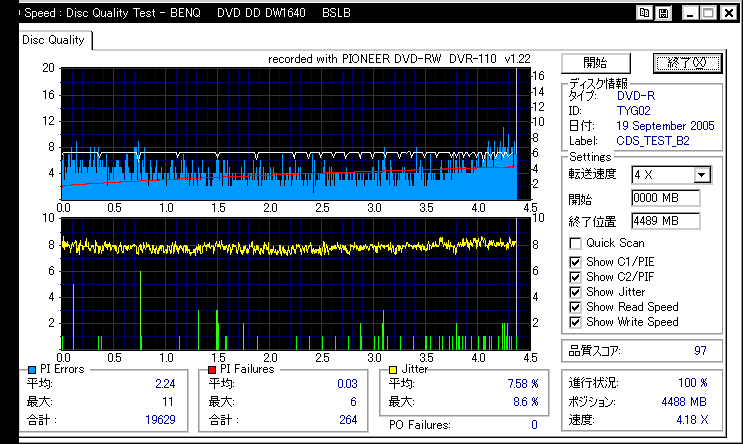Click the red PI Failures legend square

212,370
